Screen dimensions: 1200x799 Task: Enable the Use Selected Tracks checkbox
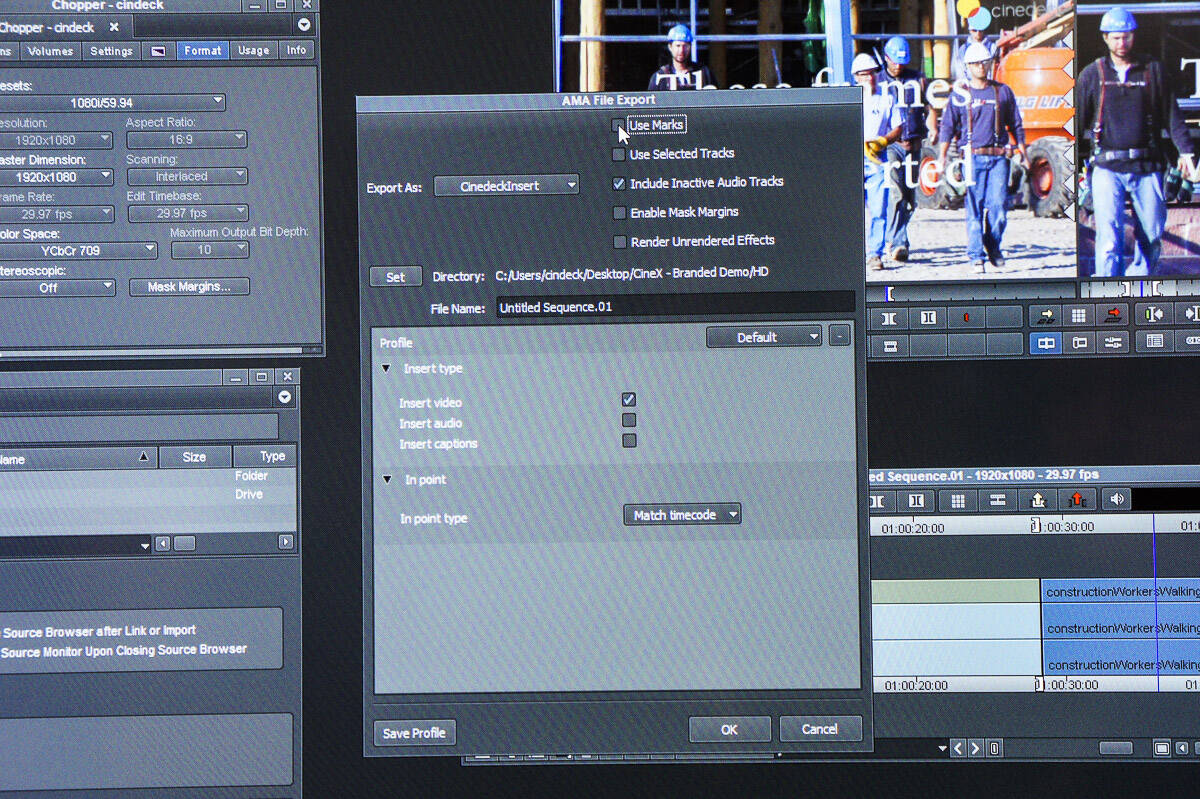619,154
